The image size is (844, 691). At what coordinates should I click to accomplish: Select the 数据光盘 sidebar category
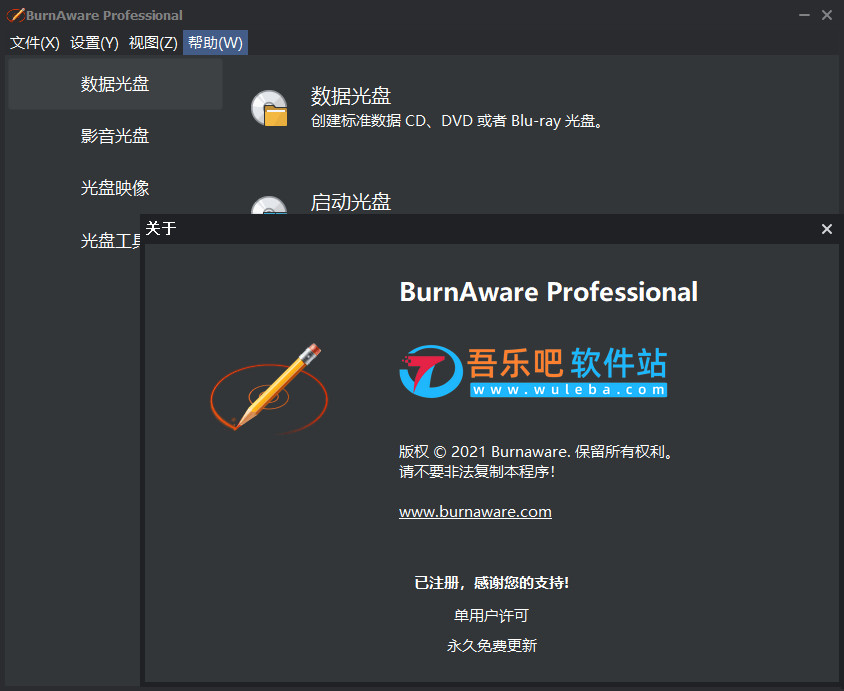pyautogui.click(x=115, y=84)
